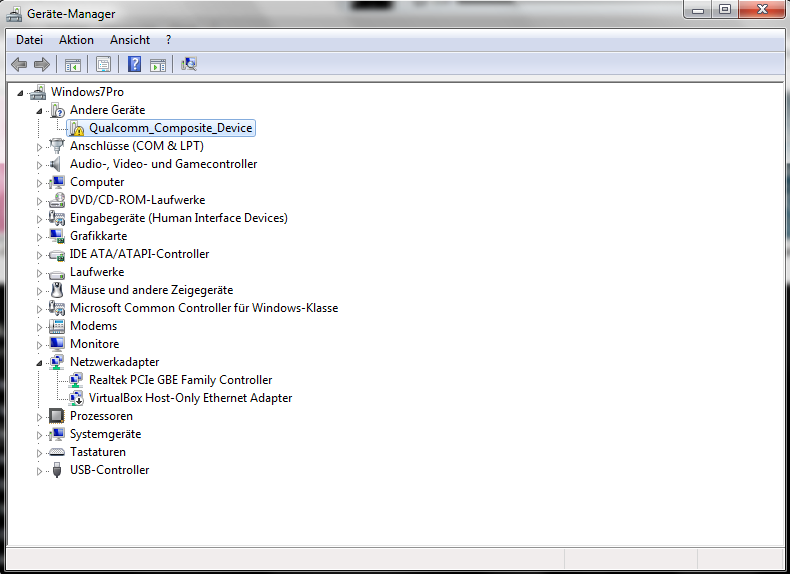Viewport: 790px width, 574px height.
Task: Select the Tastaturen label
Action: [x=98, y=452]
